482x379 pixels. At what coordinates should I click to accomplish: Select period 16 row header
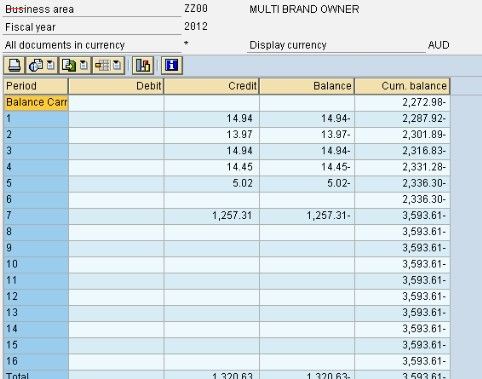36,361
